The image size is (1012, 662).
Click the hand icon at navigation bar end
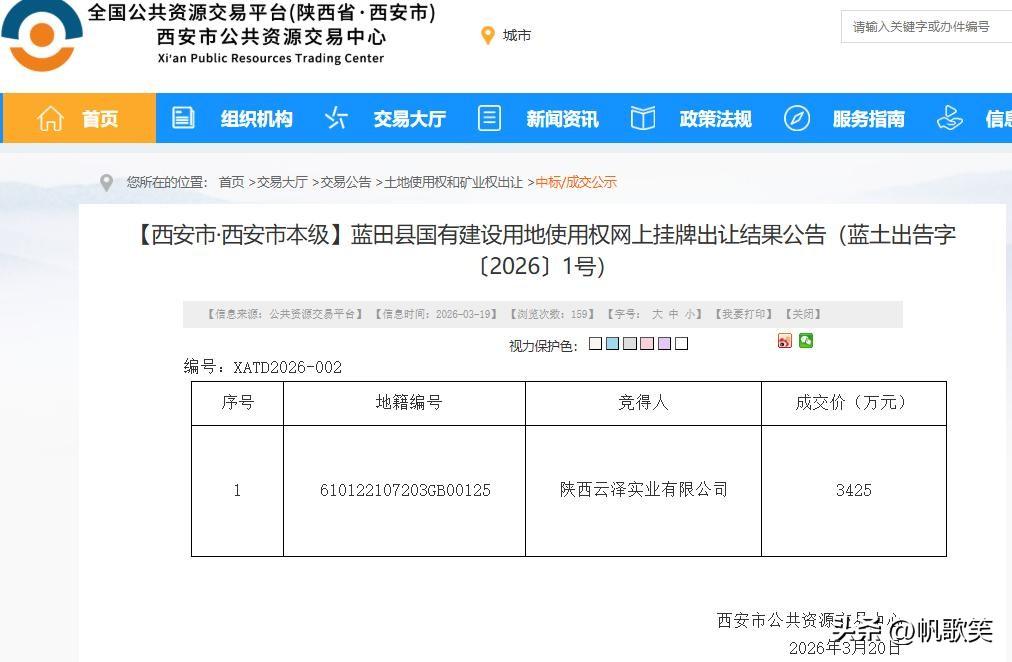[949, 118]
